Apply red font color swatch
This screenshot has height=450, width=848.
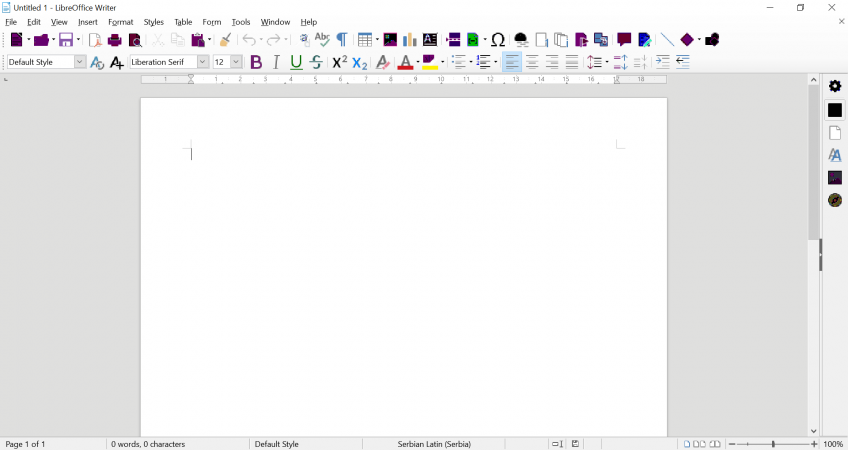(405, 62)
